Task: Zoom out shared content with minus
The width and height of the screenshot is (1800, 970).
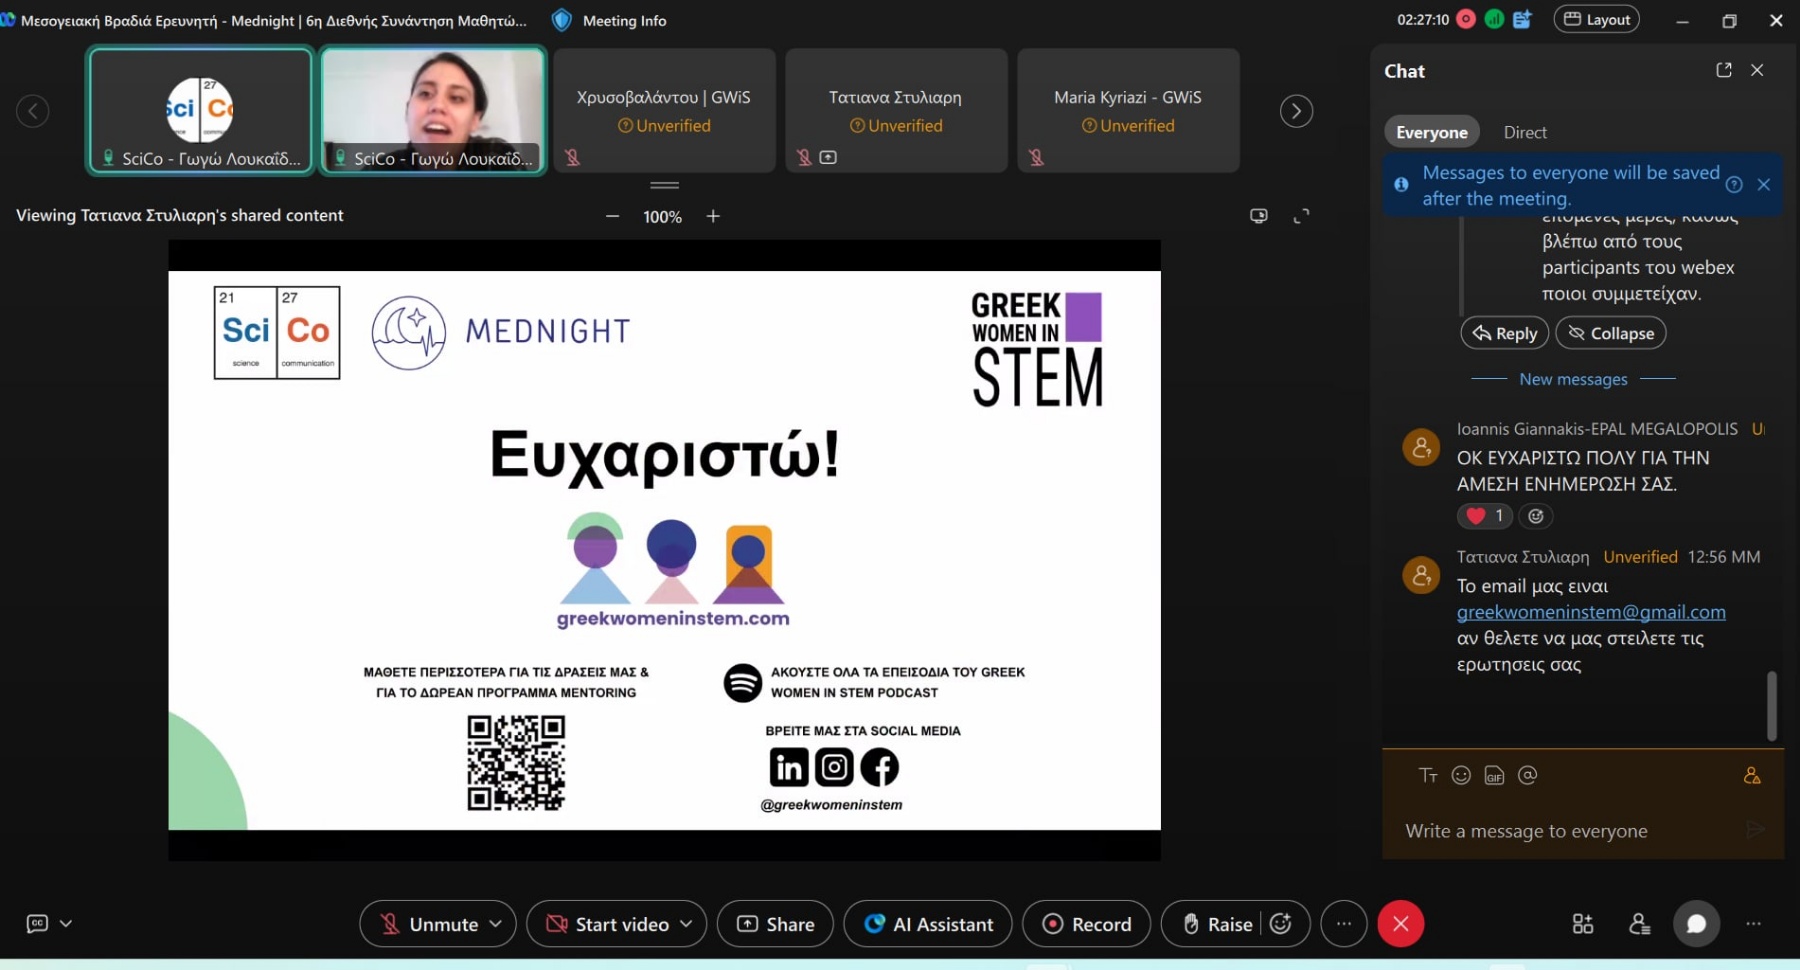Action: pos(612,216)
